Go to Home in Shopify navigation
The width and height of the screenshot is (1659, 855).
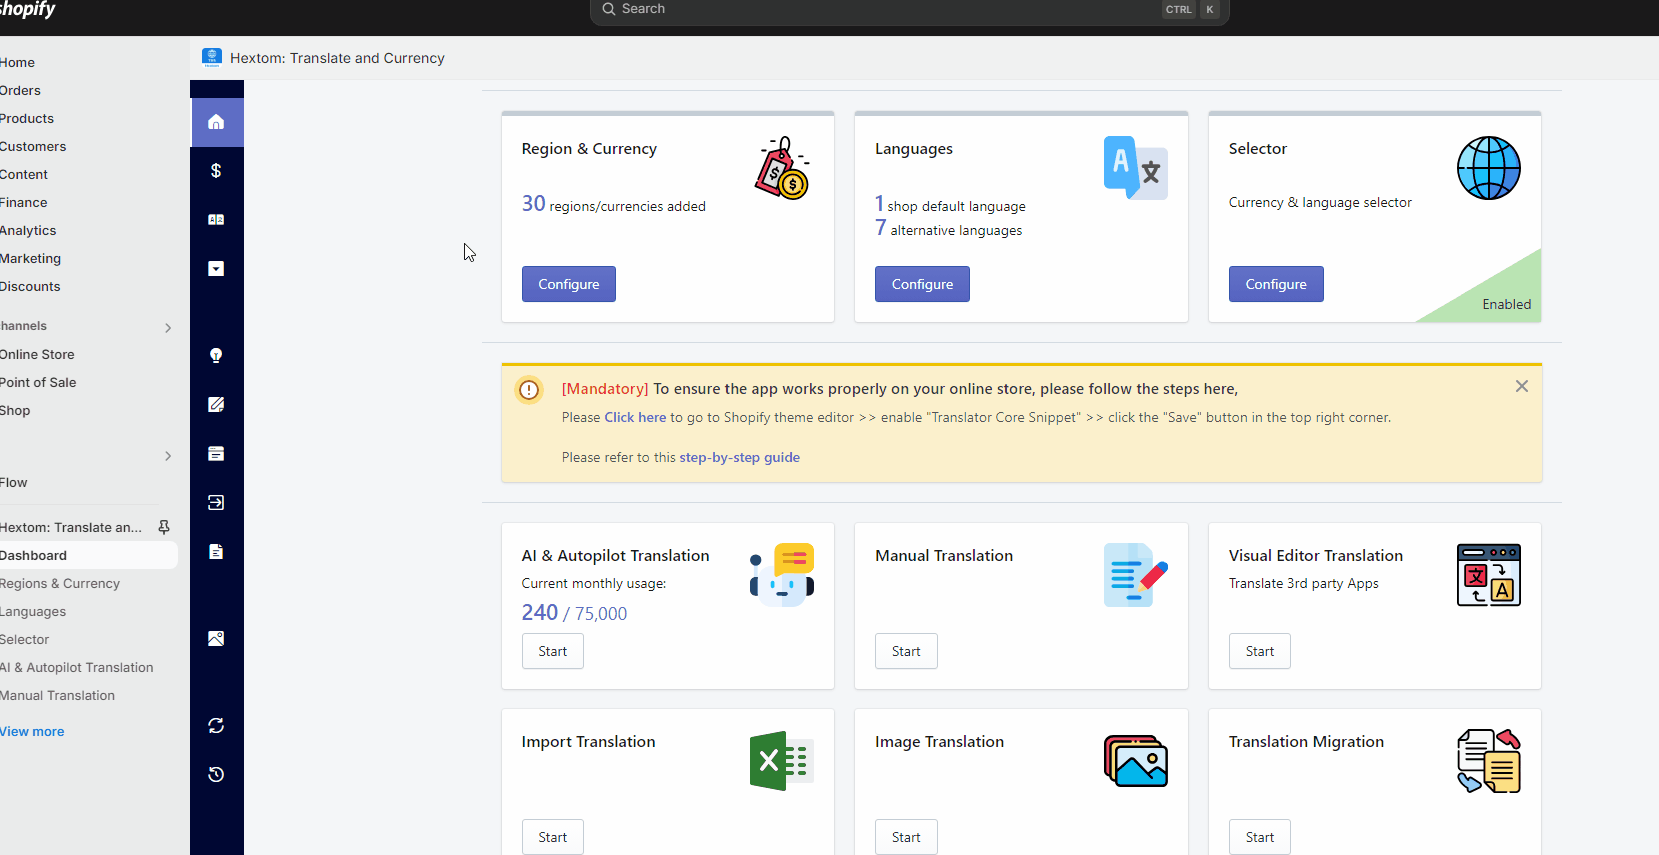tap(18, 62)
